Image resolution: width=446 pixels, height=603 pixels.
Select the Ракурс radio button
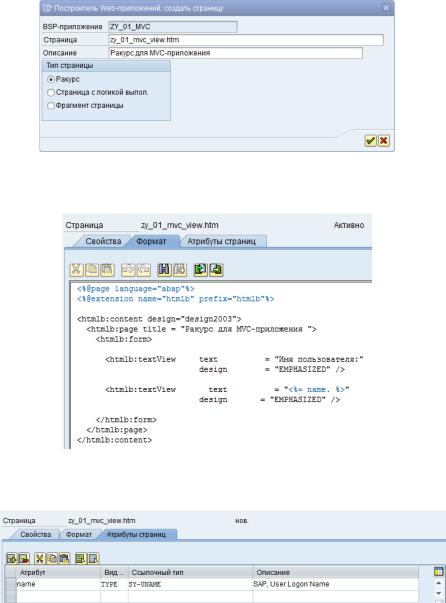click(51, 80)
